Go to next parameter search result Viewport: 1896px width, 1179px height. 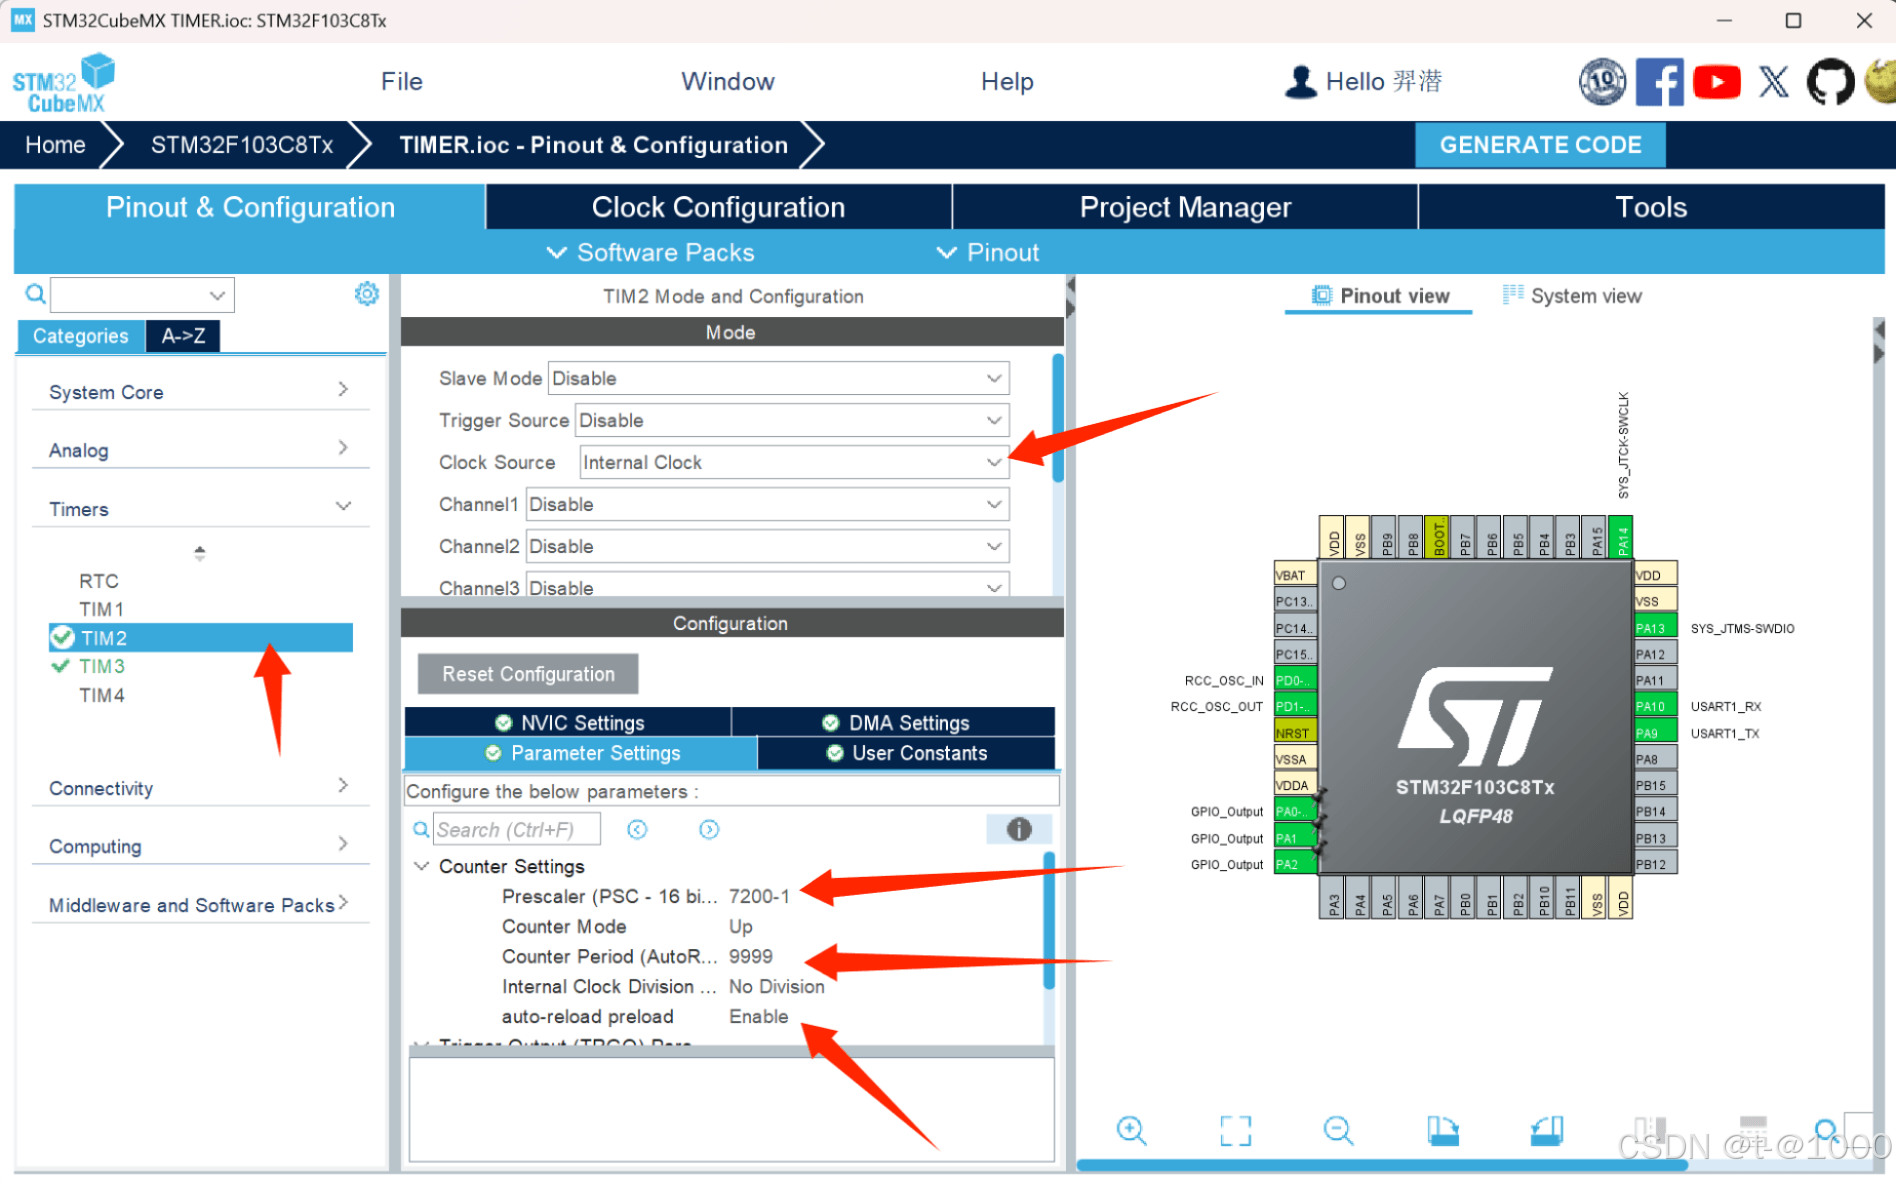(709, 829)
